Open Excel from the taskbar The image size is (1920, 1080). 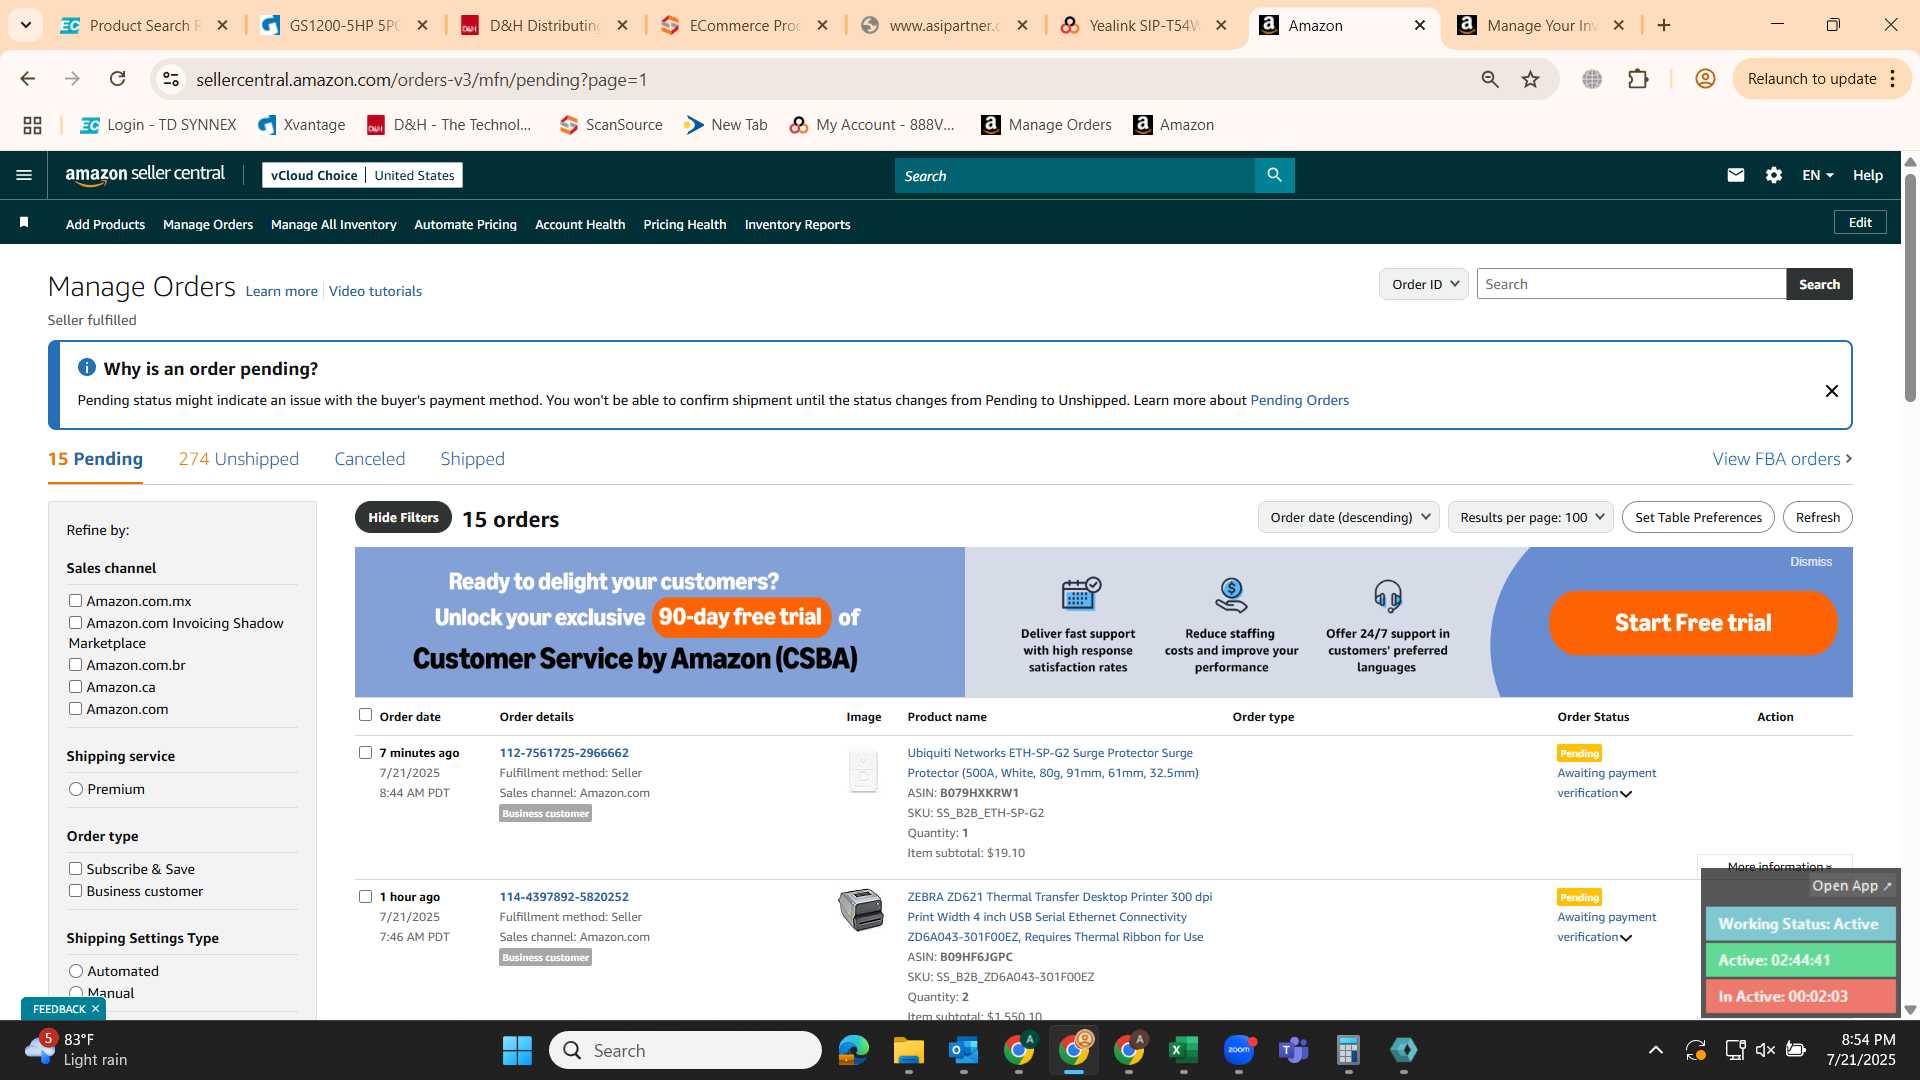click(x=1184, y=1050)
